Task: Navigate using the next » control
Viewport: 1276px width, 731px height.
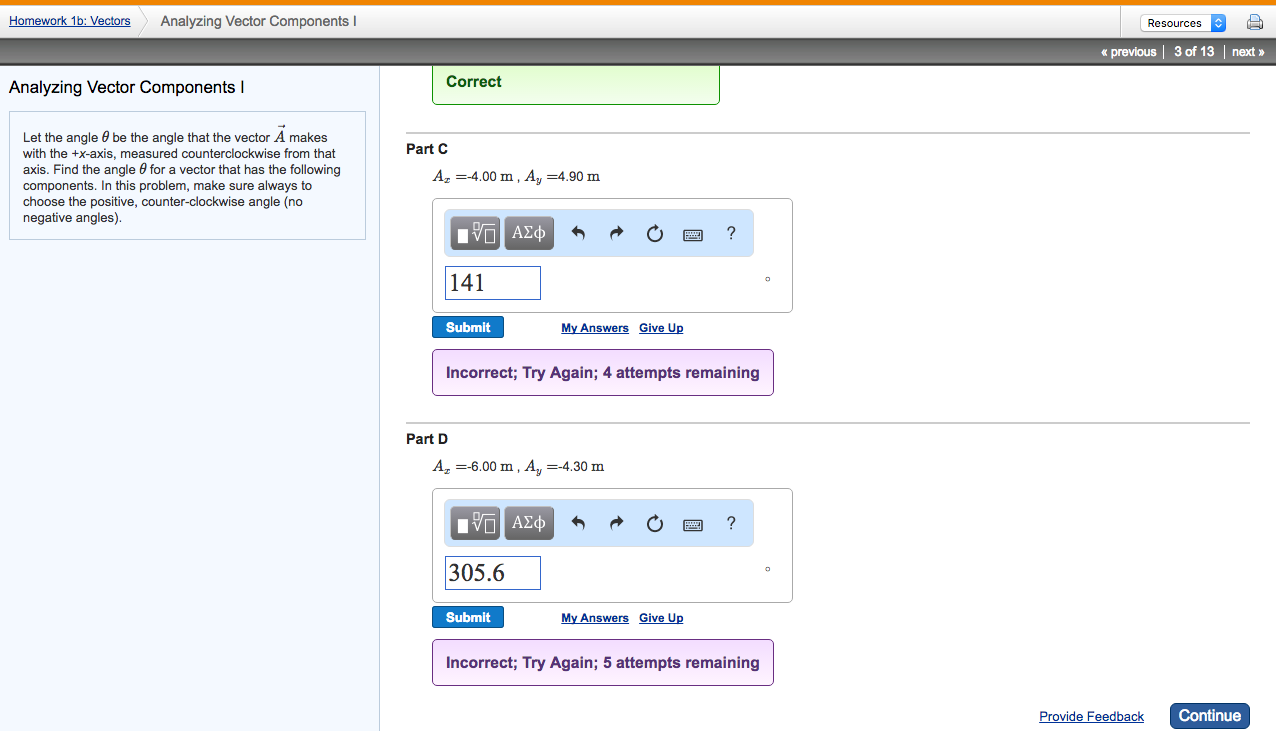Action: (x=1247, y=51)
